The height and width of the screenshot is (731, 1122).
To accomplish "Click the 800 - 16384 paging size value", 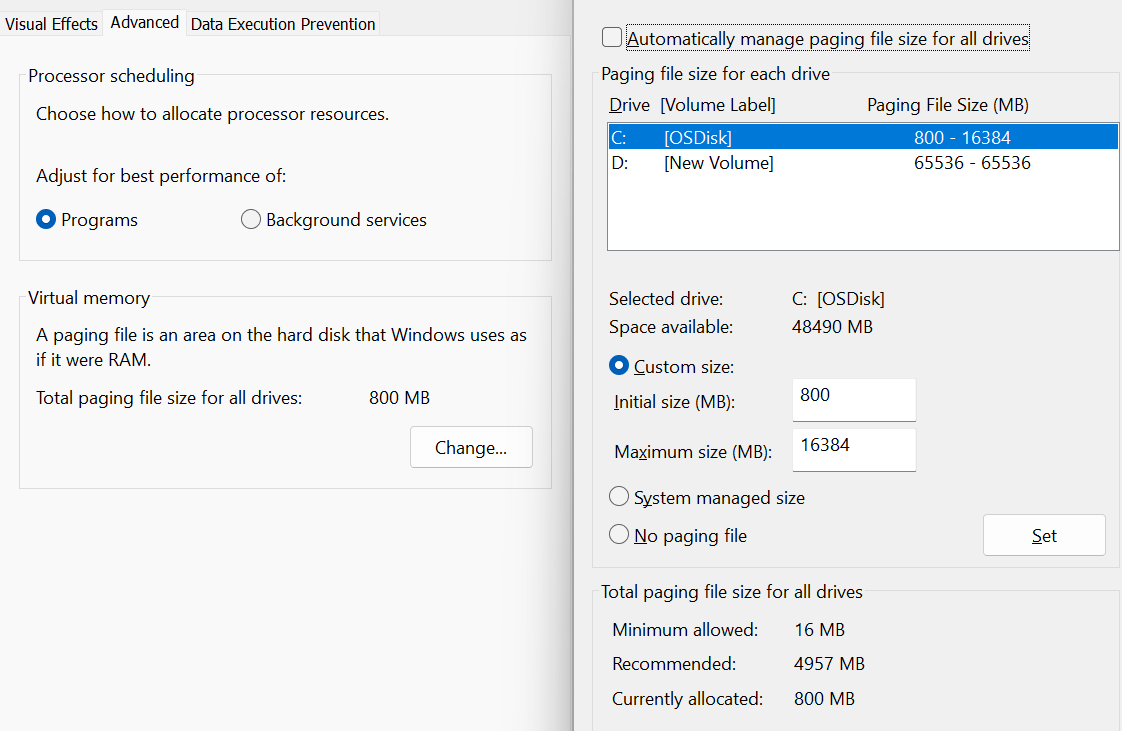I will (962, 137).
